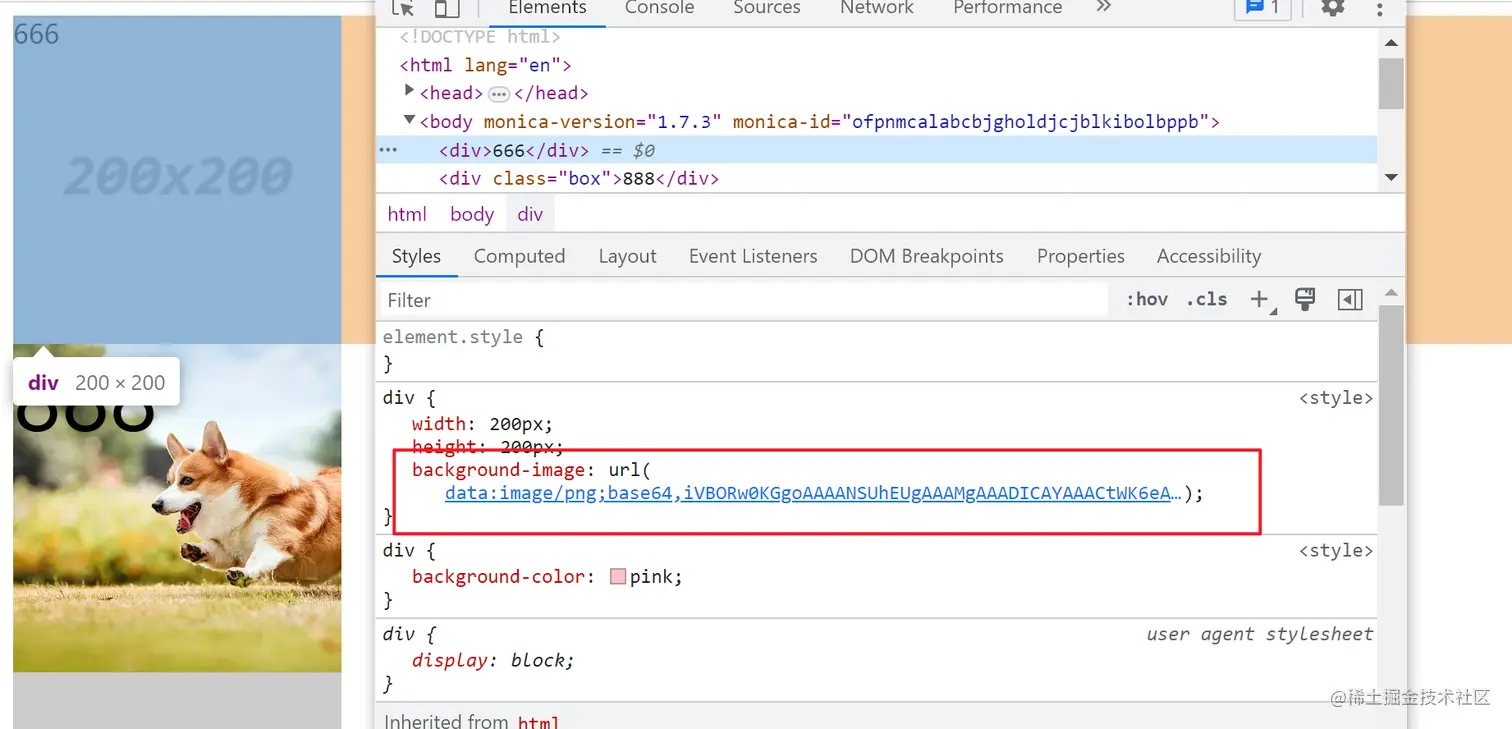The height and width of the screenshot is (729, 1512).
Task: Click the running corgi background image
Action: [x=177, y=508]
